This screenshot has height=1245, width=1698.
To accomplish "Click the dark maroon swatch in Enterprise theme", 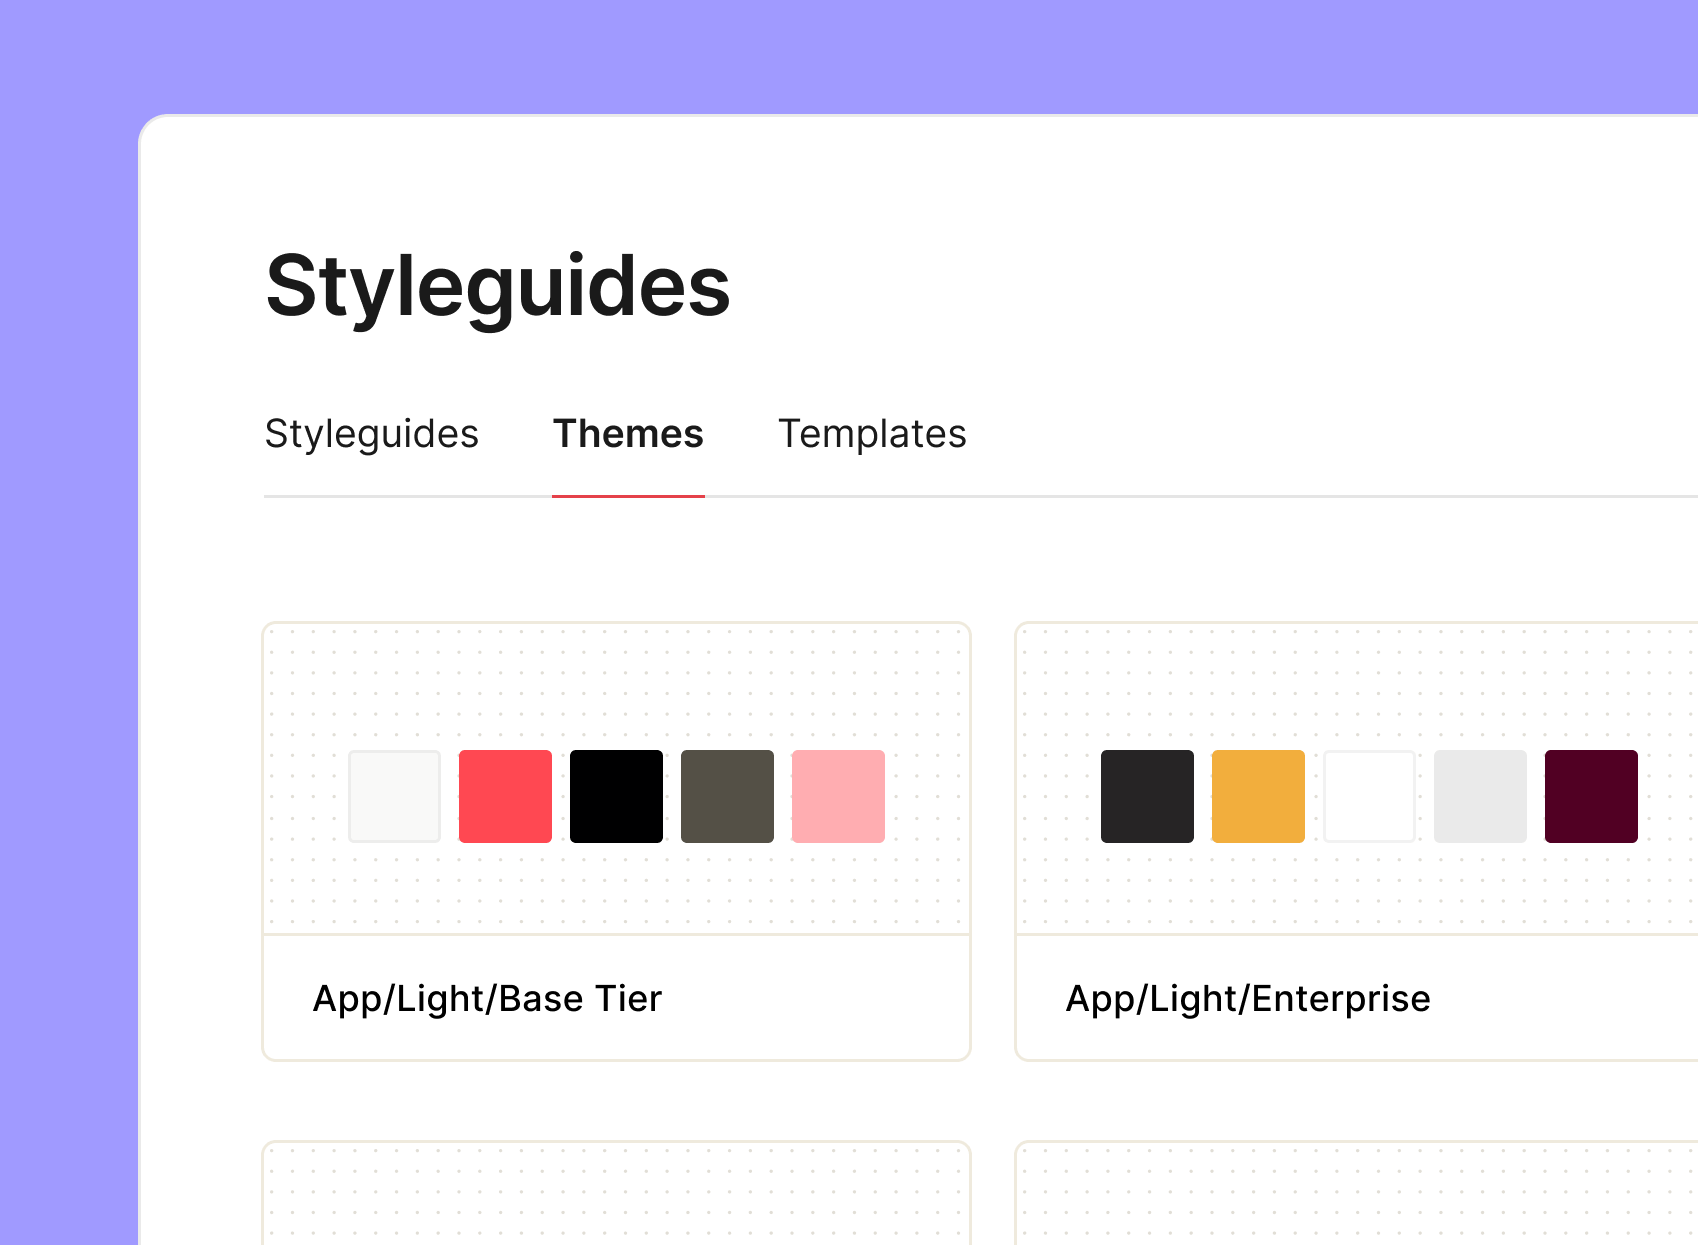I will pos(1590,796).
